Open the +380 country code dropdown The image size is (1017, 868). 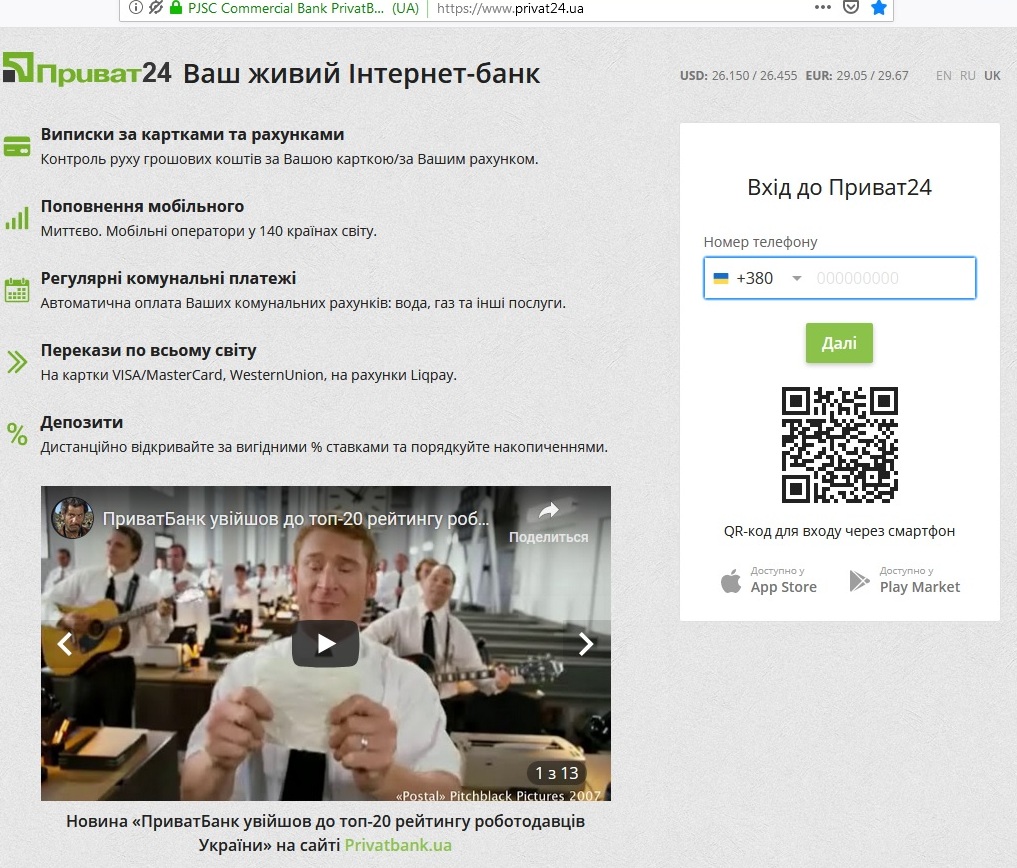coord(758,278)
